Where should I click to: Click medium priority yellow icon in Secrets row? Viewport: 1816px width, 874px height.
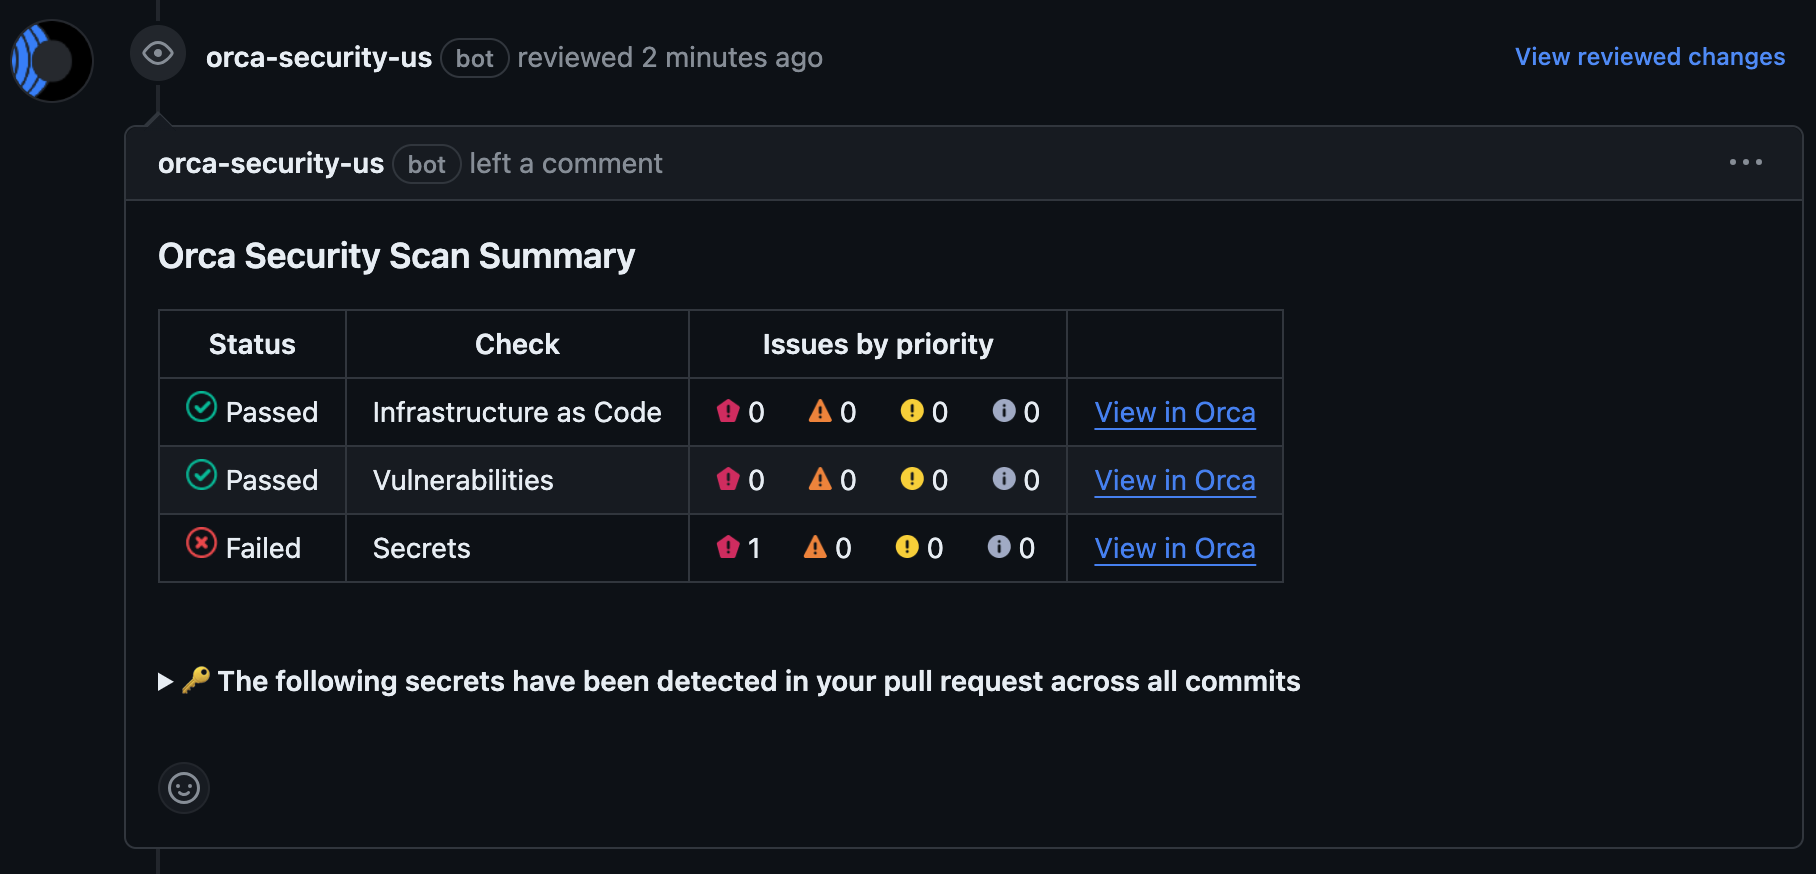coord(907,547)
